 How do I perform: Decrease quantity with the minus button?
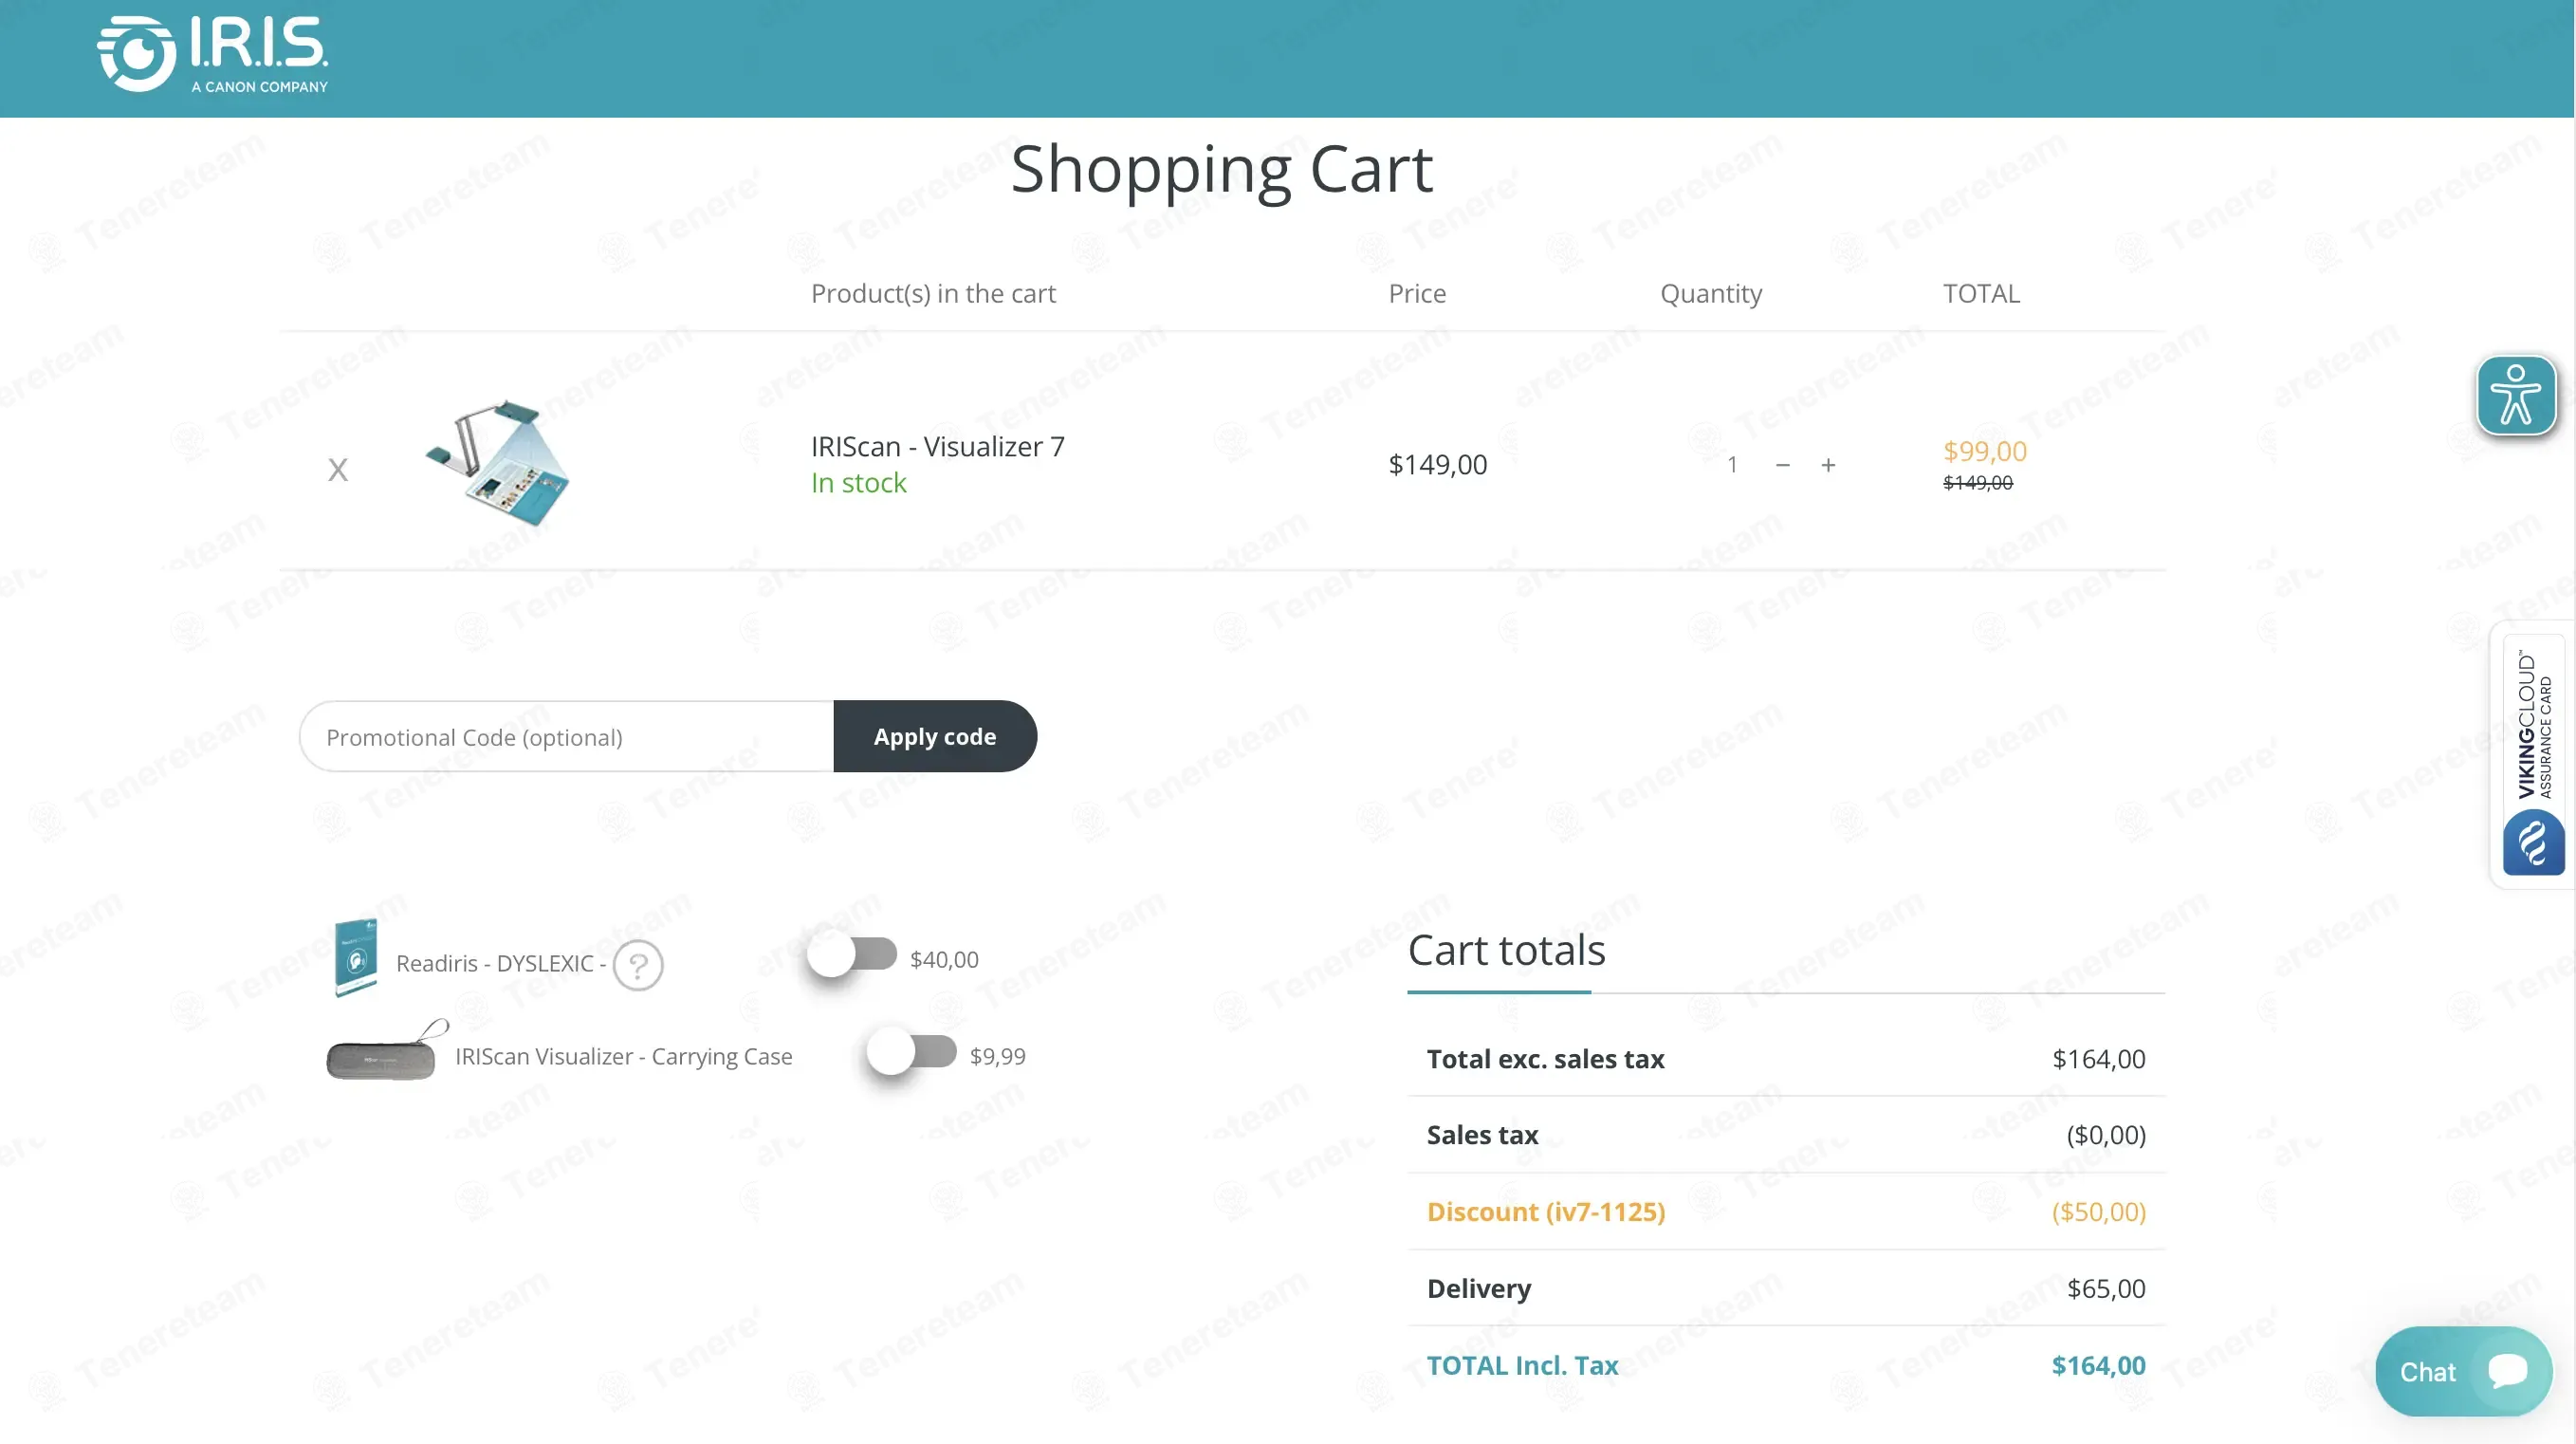1782,465
